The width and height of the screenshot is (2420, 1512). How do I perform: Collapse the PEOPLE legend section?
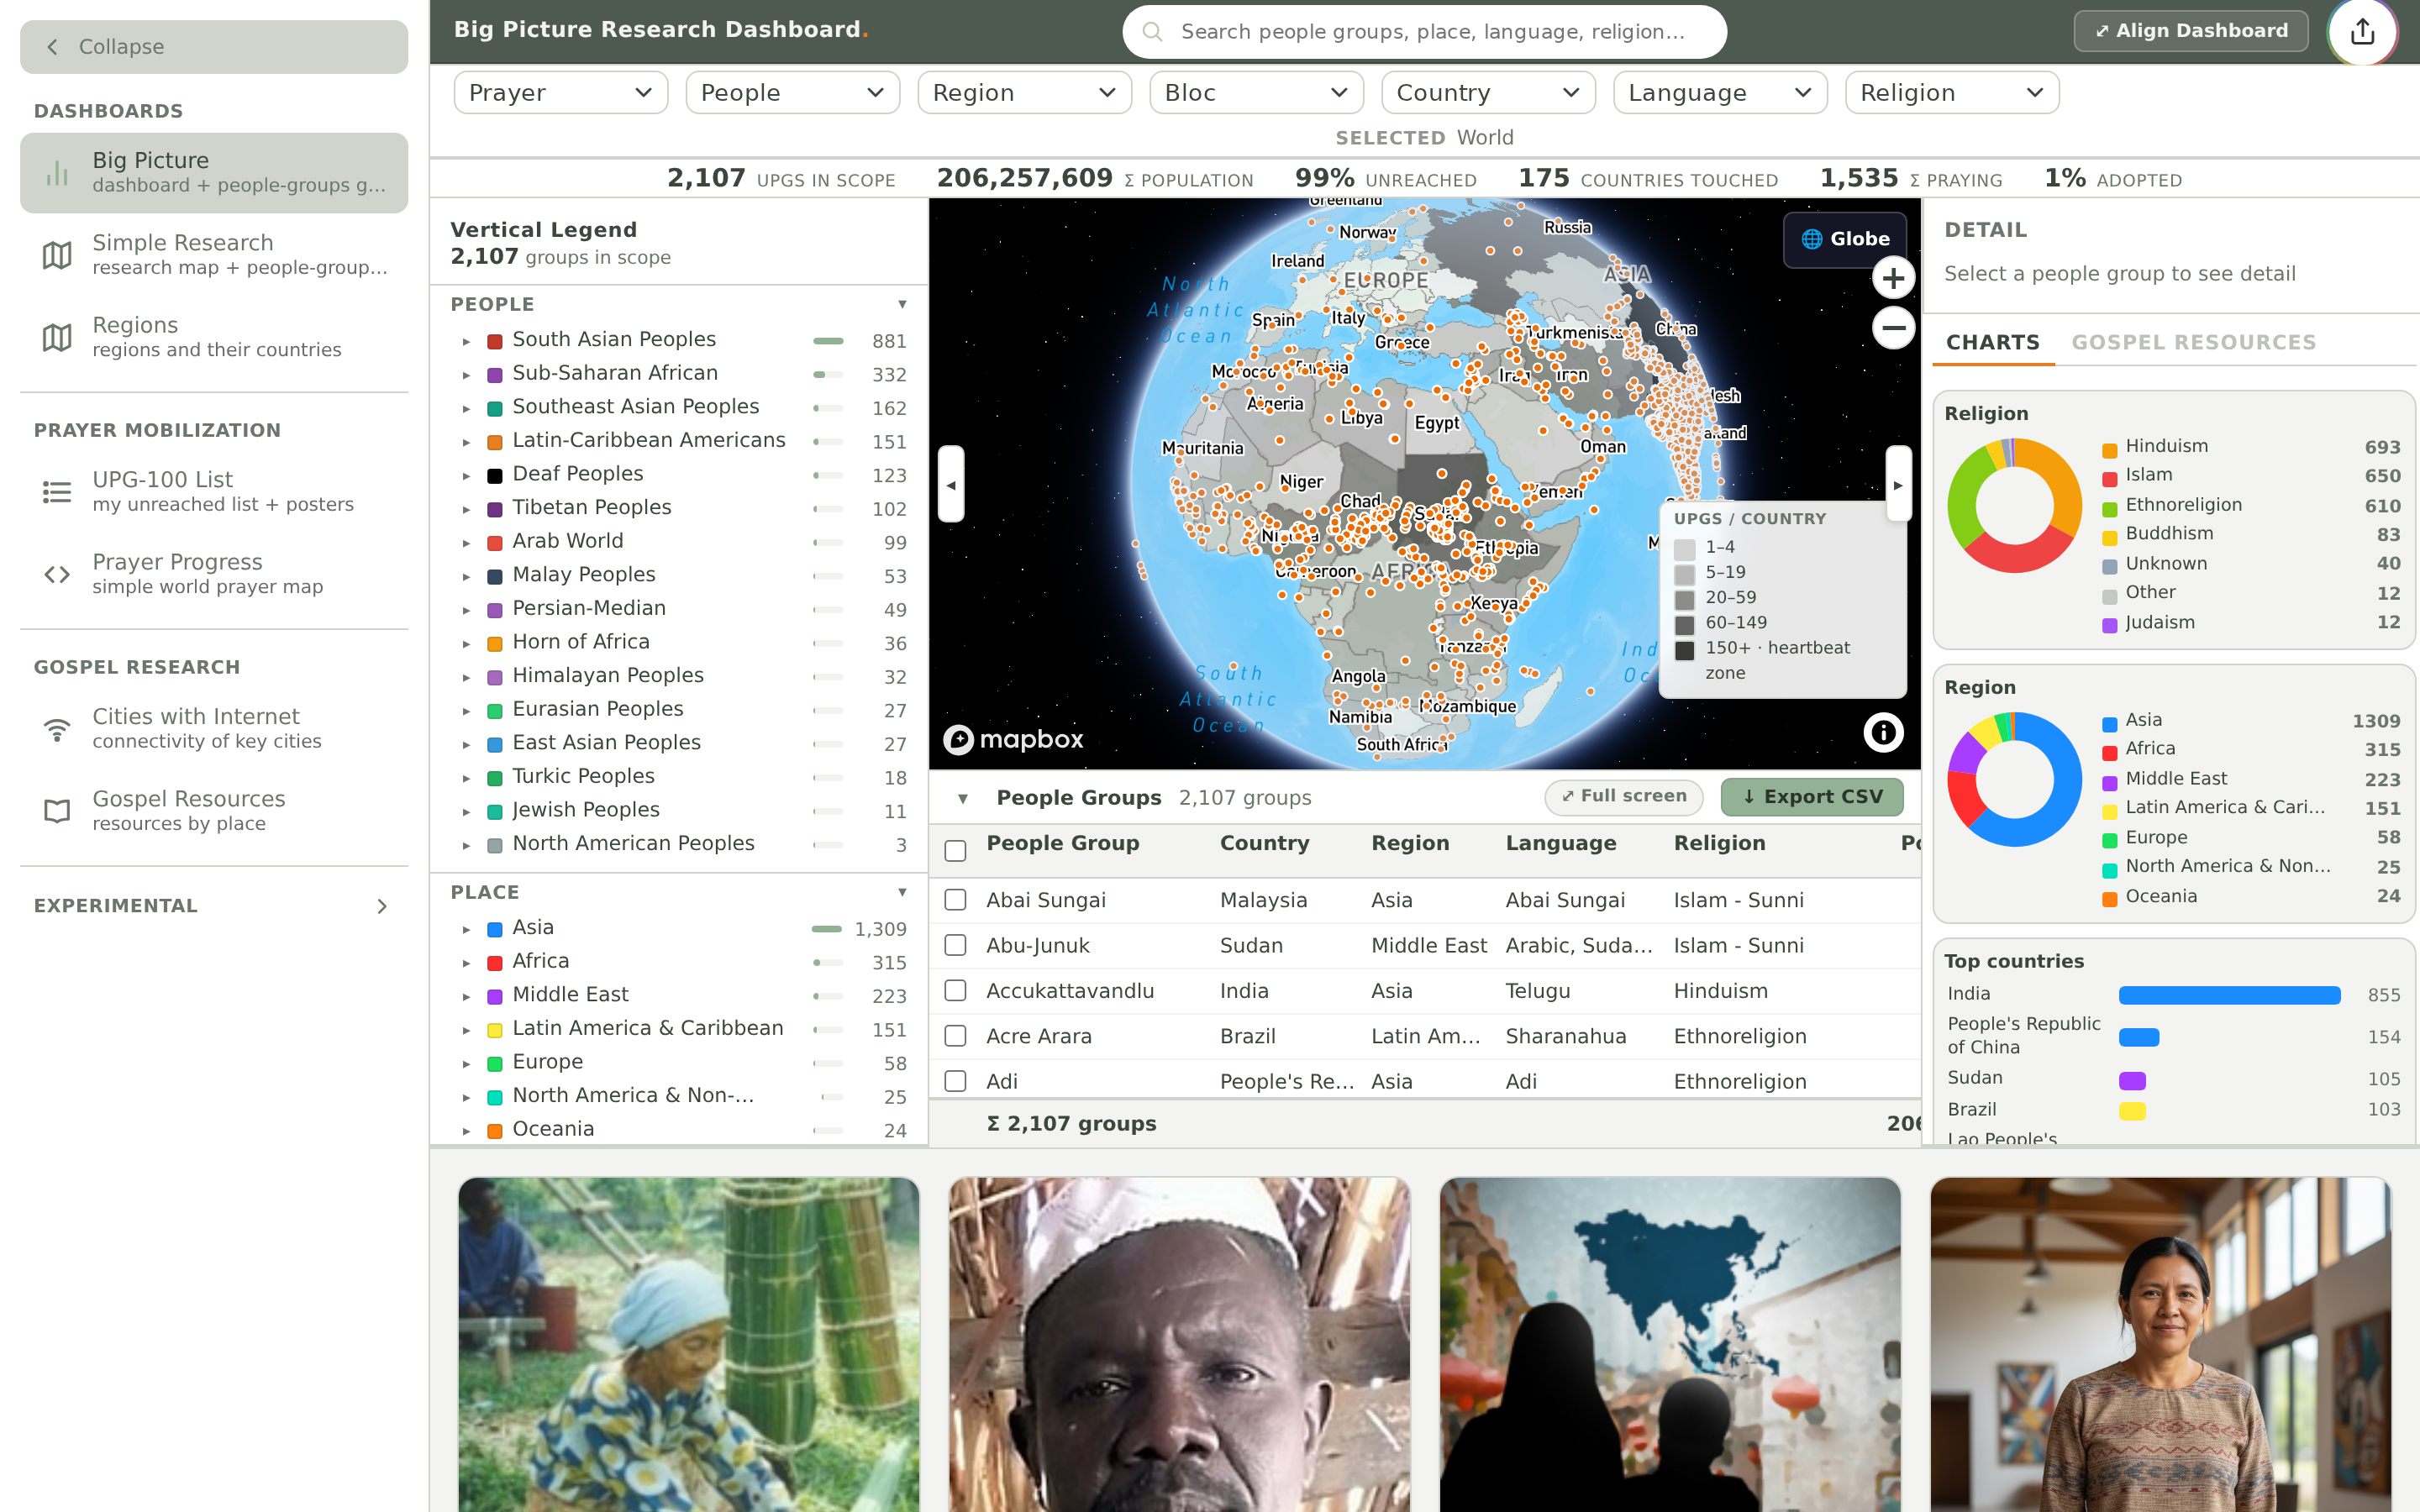[902, 304]
